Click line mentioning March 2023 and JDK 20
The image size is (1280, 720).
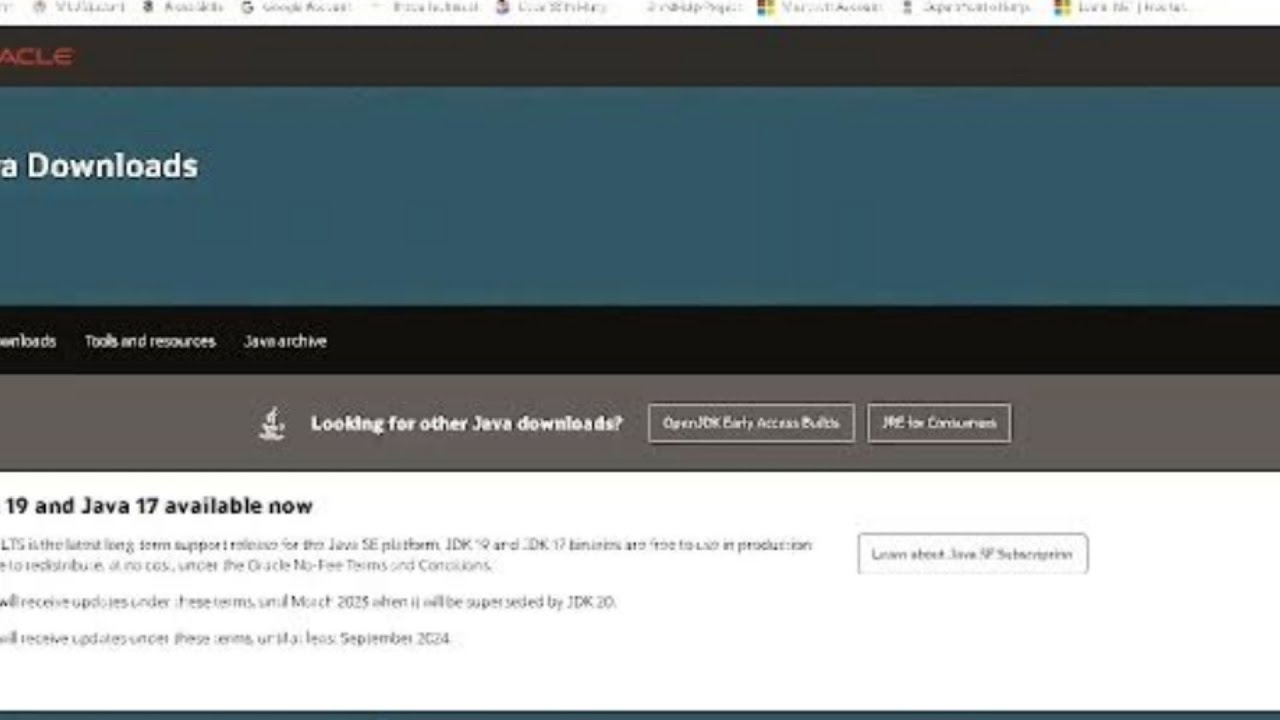(308, 602)
